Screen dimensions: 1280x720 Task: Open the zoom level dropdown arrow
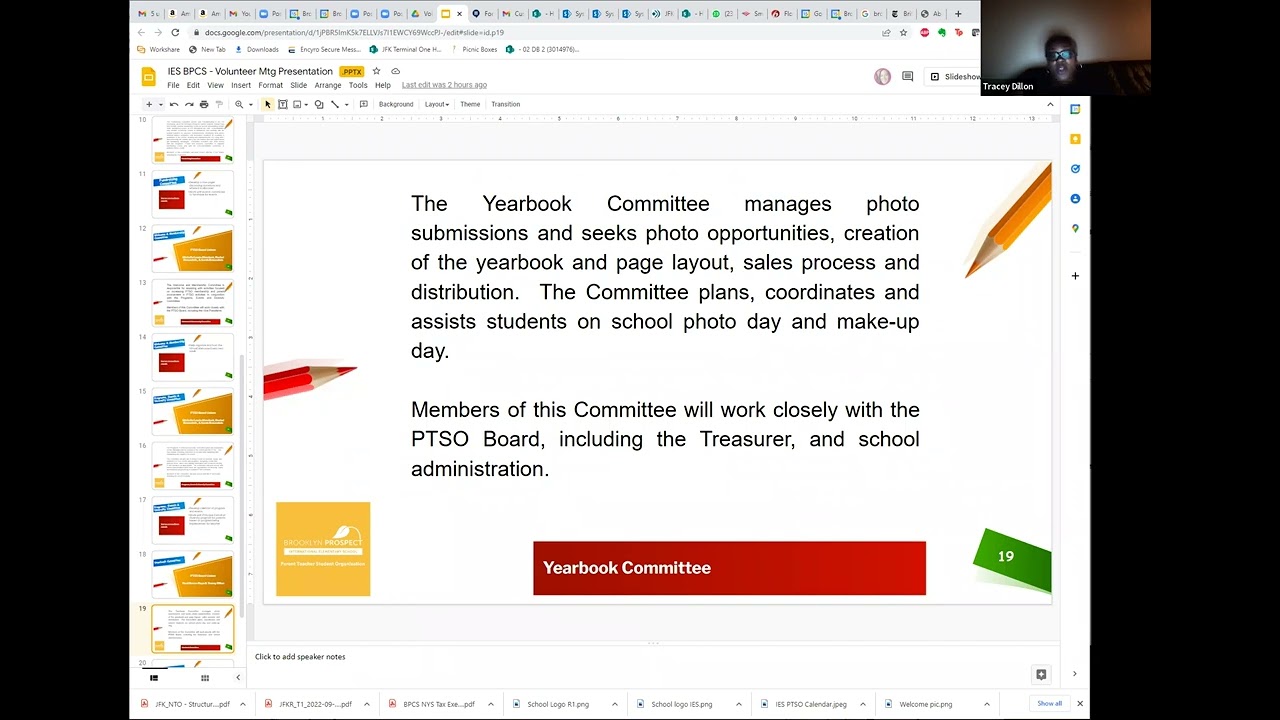[250, 104]
